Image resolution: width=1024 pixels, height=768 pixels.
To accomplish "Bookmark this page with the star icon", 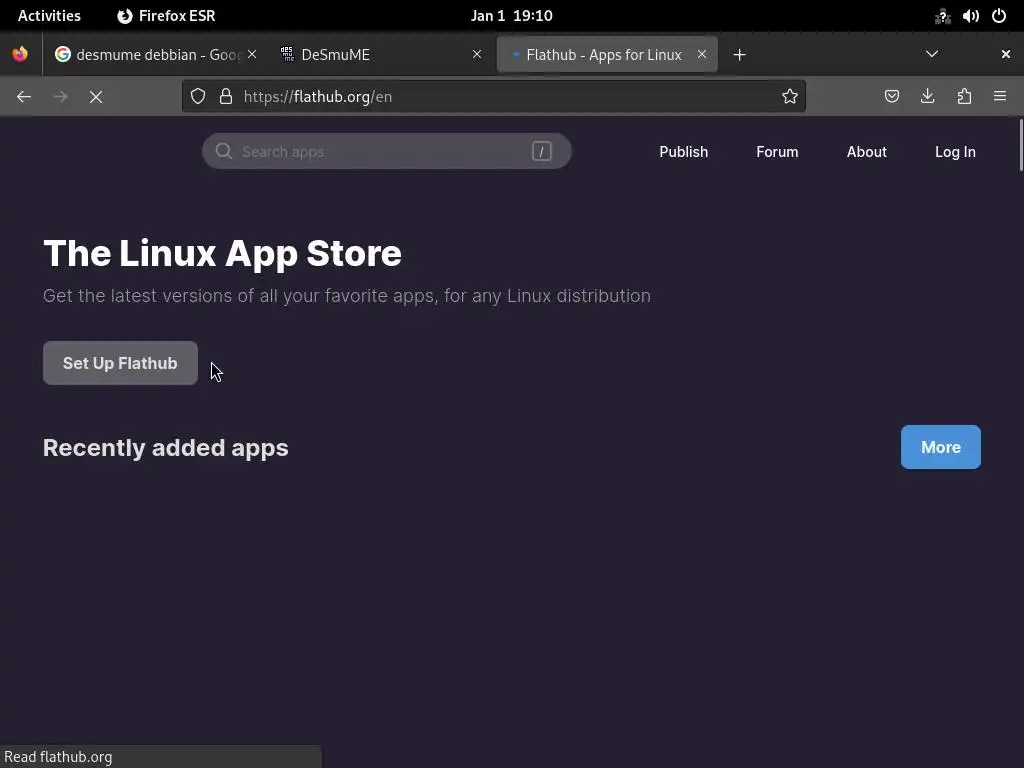I will pyautogui.click(x=790, y=97).
